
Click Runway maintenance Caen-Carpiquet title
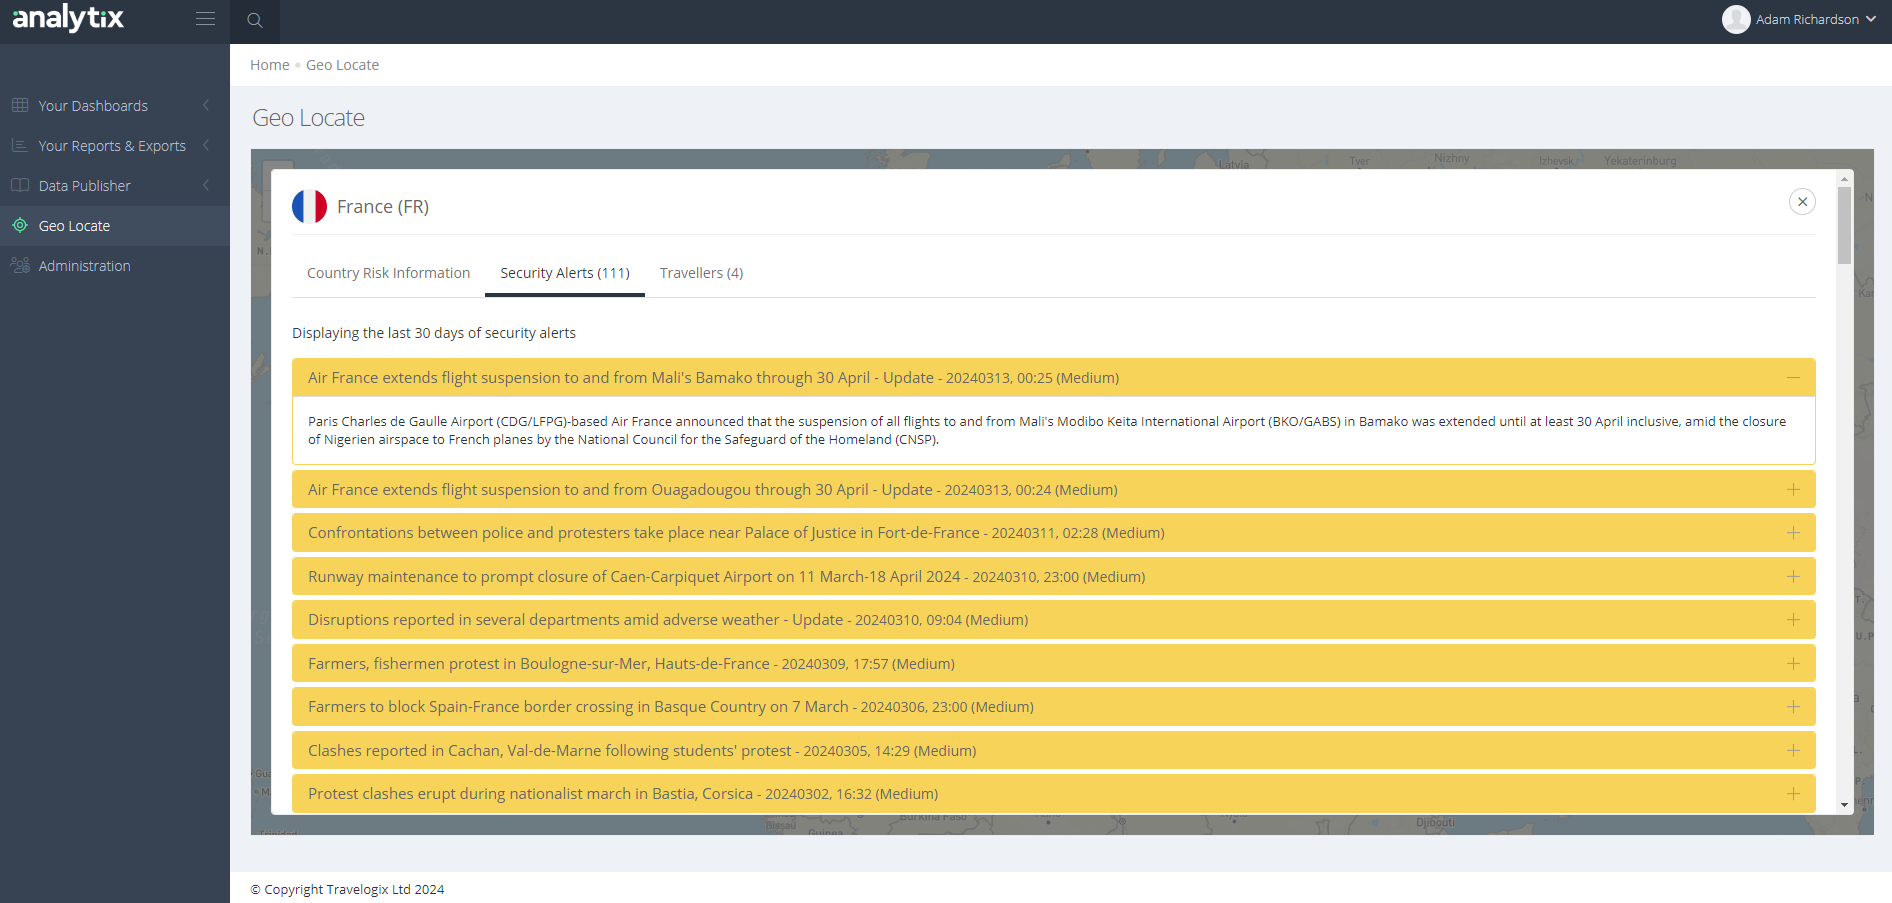[x=727, y=577]
